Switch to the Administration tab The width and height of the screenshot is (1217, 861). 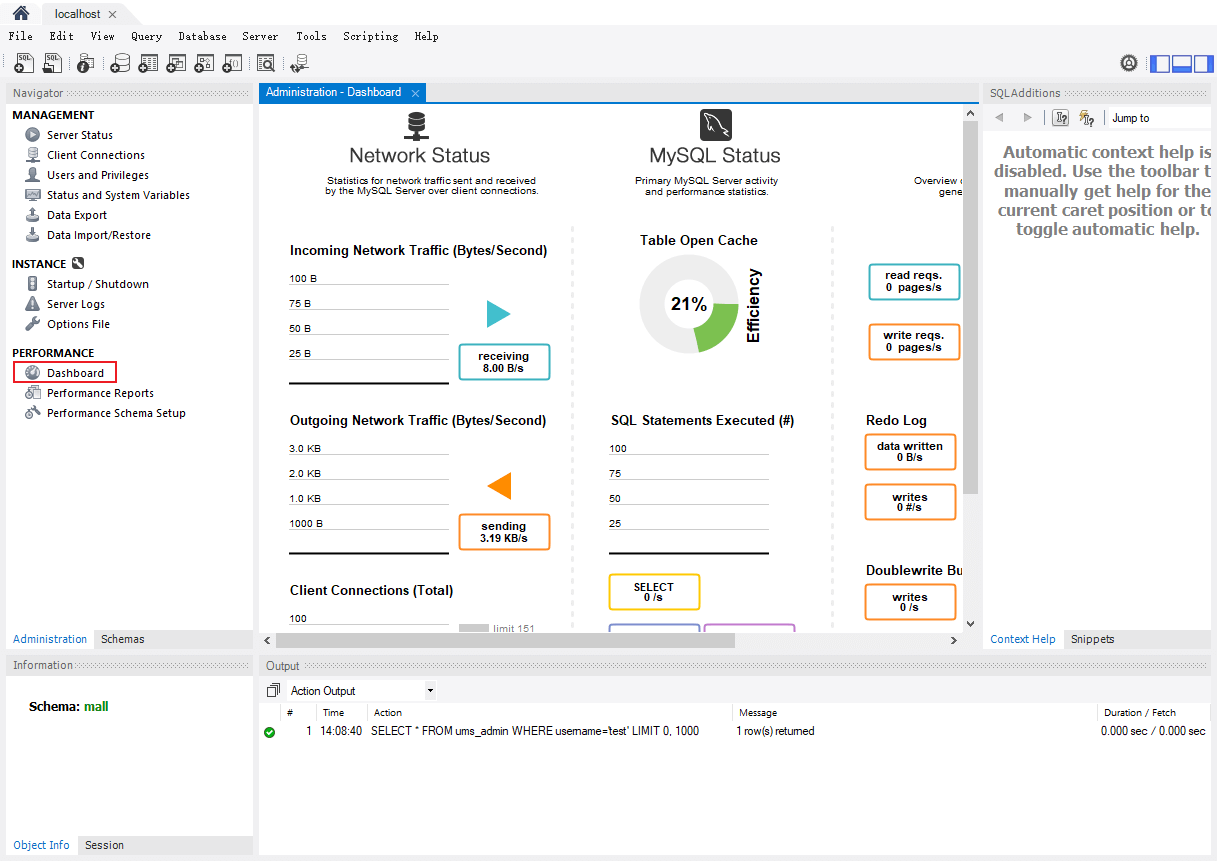point(50,639)
